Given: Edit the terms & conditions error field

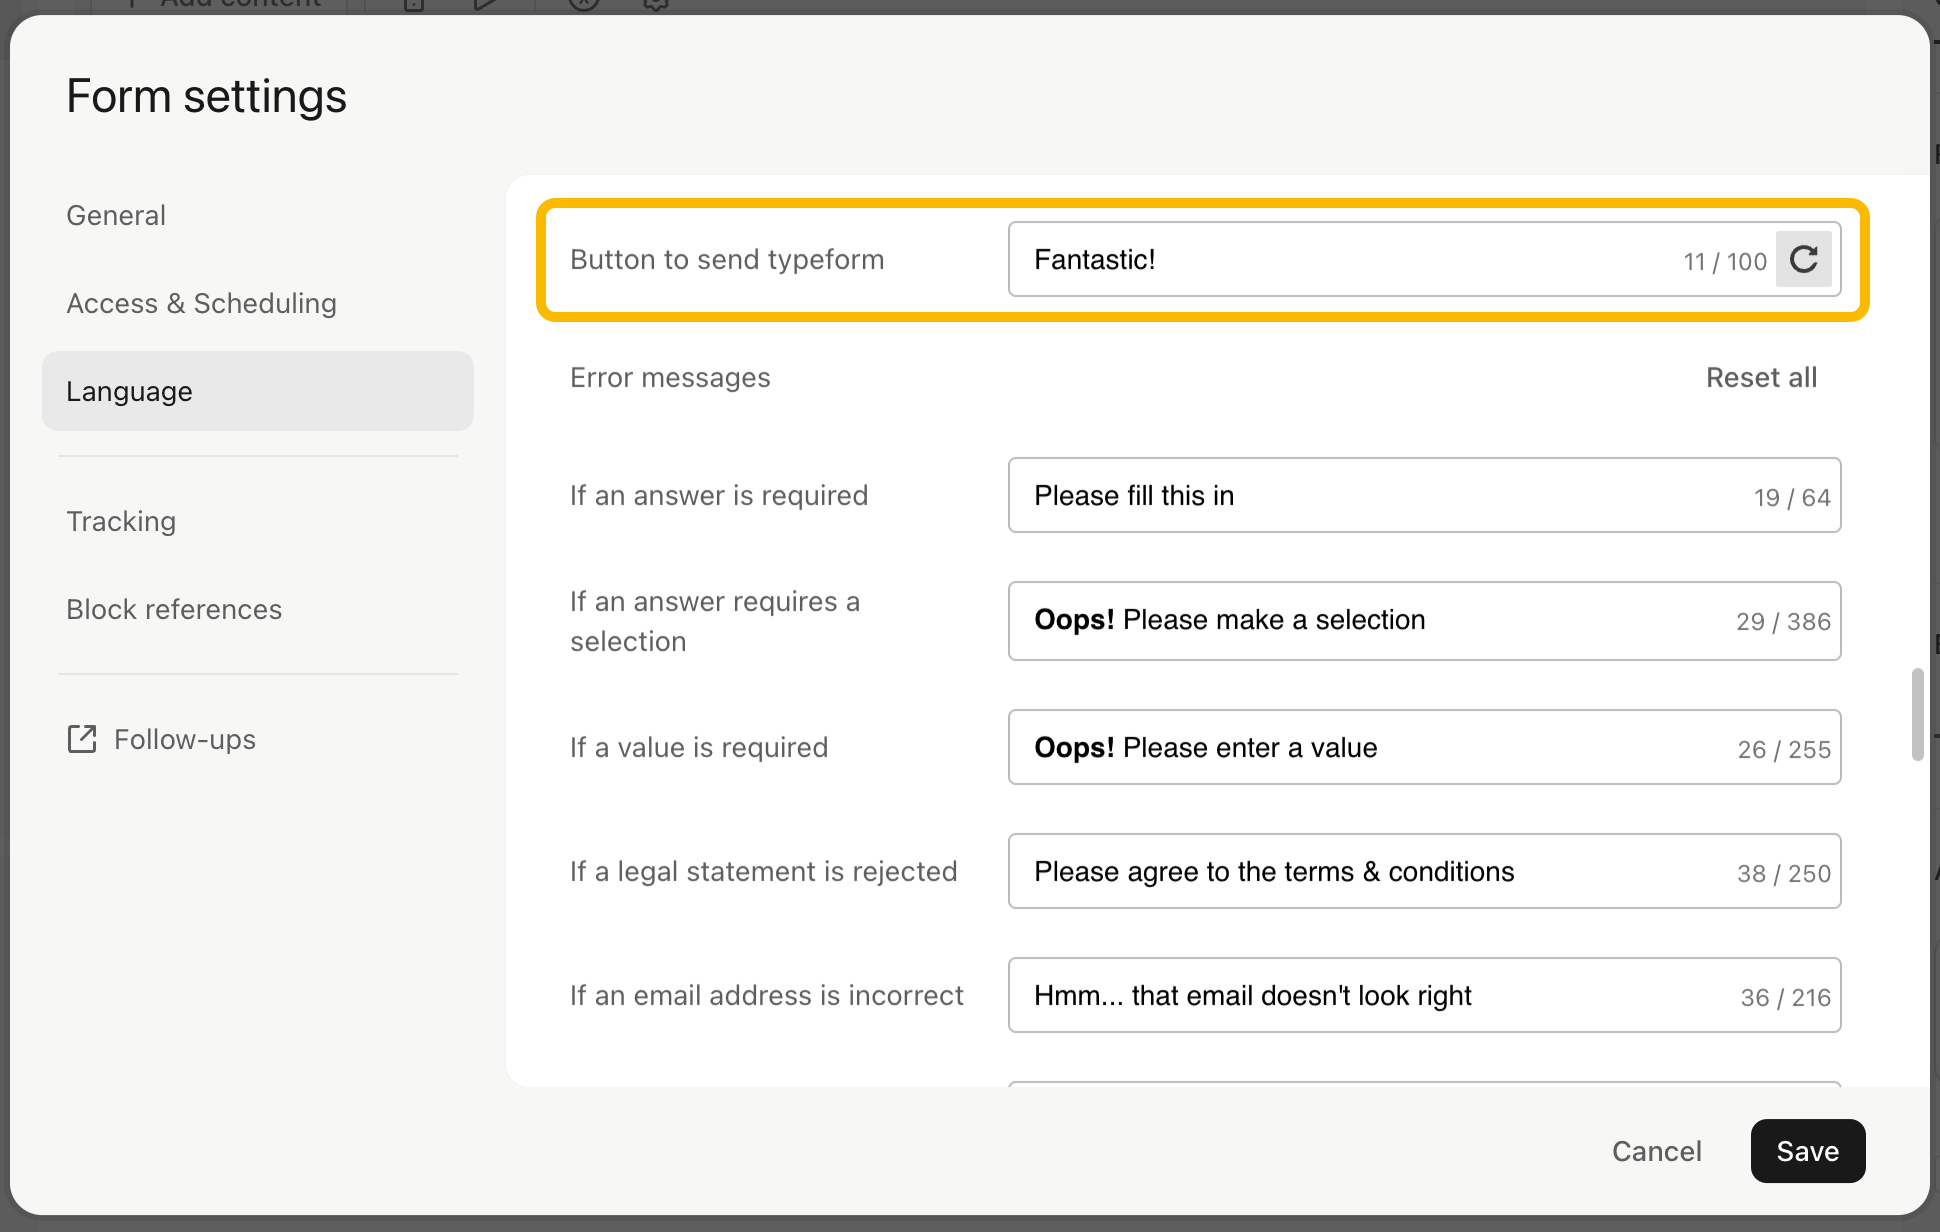Looking at the screenshot, I should tap(1380, 872).
